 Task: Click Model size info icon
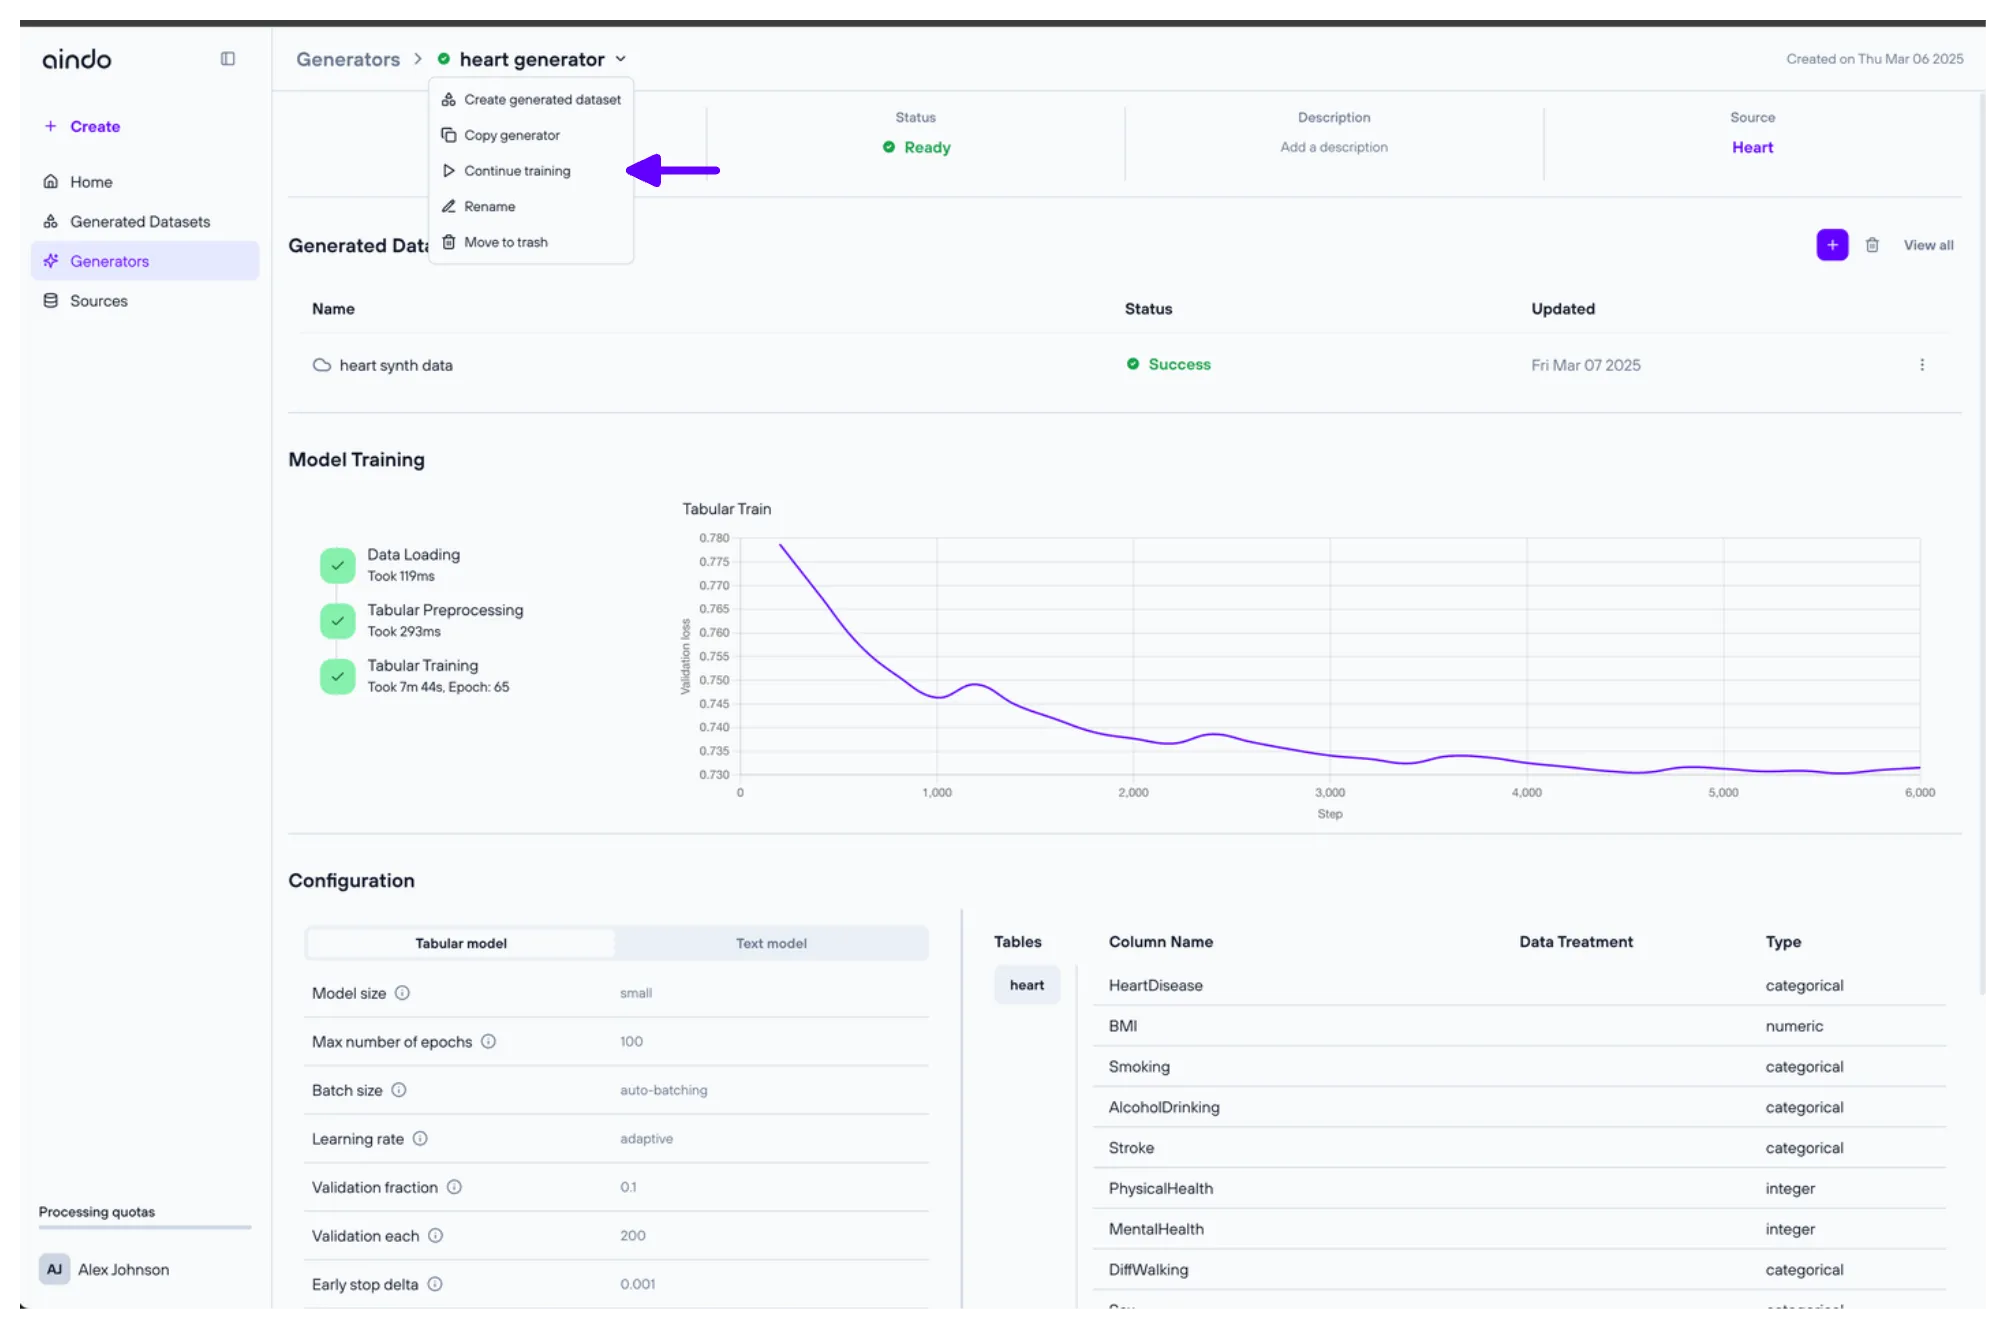coord(402,993)
